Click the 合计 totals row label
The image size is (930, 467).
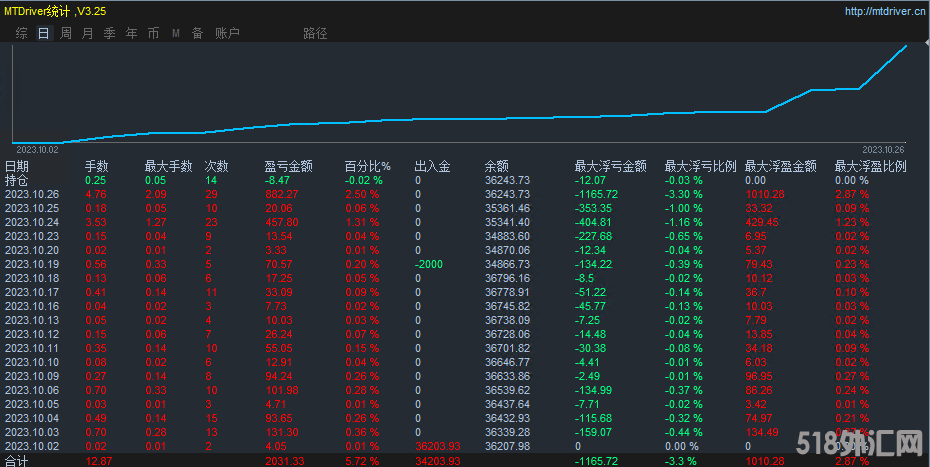coord(17,460)
